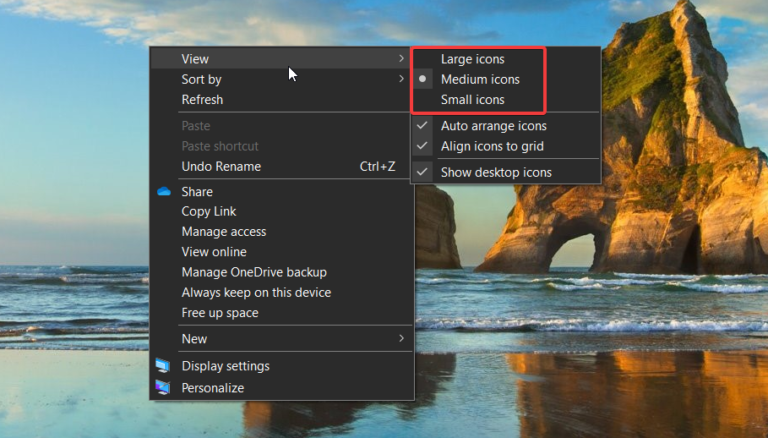Click Refresh in the context menu
The height and width of the screenshot is (438, 768).
(x=202, y=100)
